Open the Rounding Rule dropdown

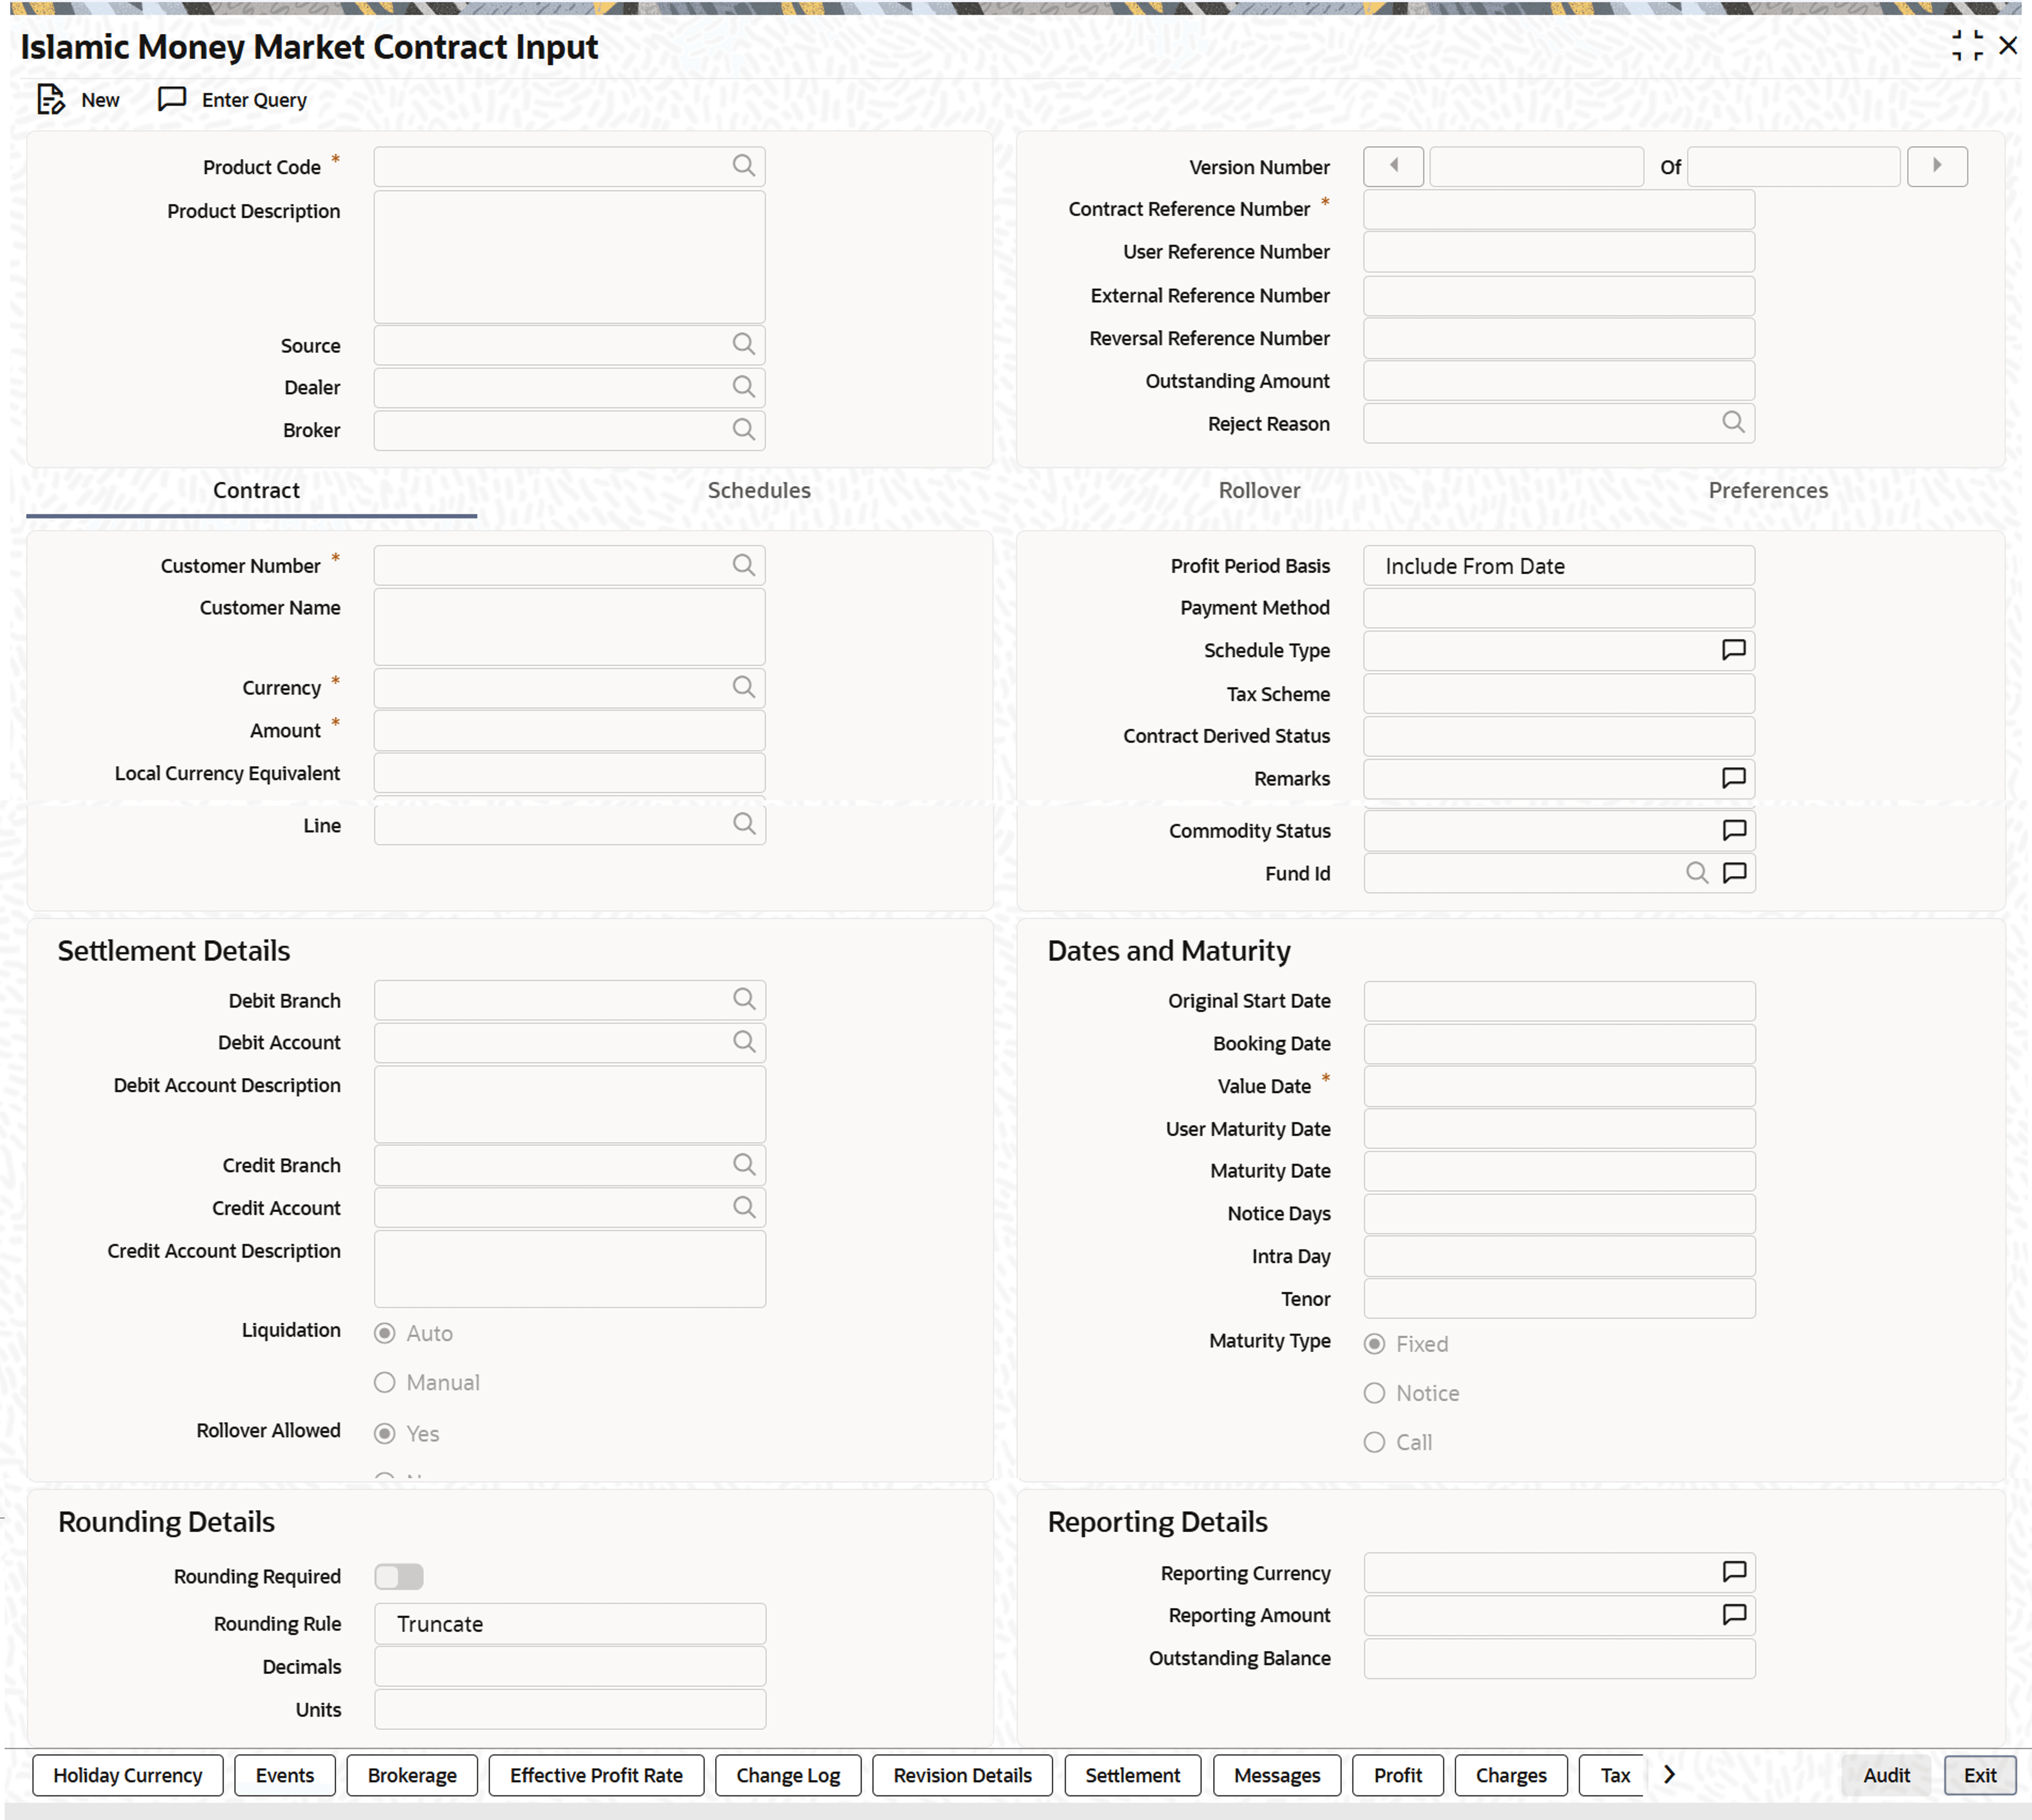(x=569, y=1624)
